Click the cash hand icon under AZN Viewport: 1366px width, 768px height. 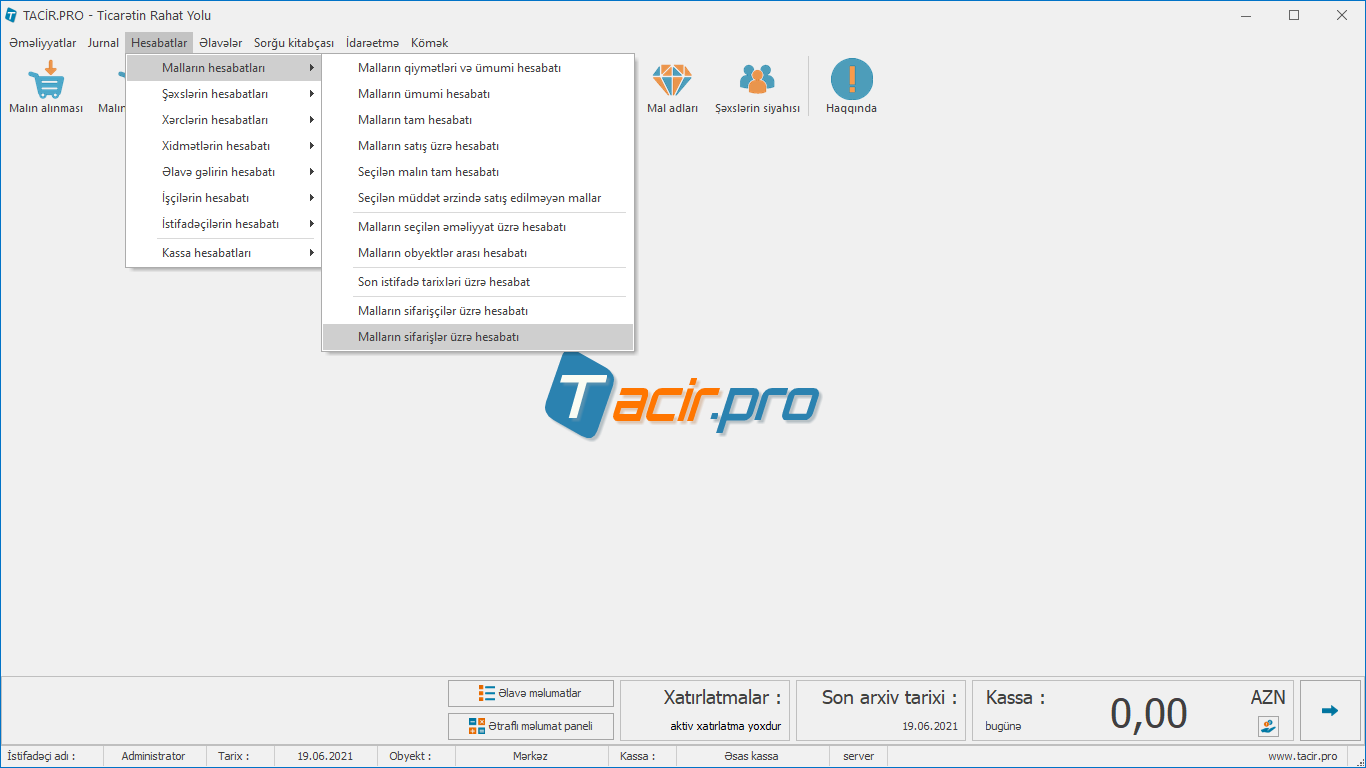[x=1268, y=727]
